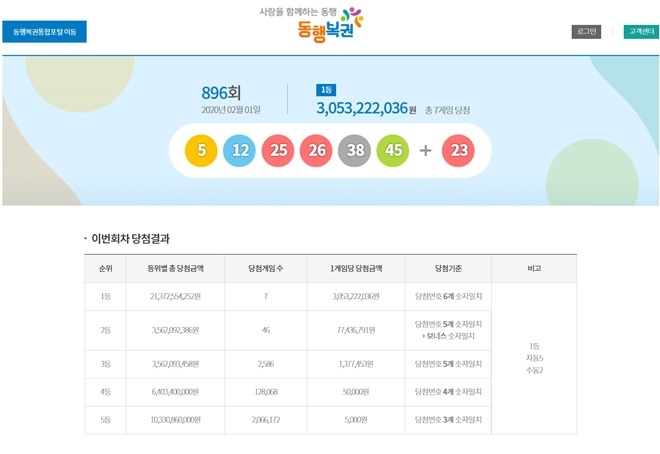The height and width of the screenshot is (454, 660).
Task: Click the per-game amount 77,436,791원
Action: tap(356, 330)
